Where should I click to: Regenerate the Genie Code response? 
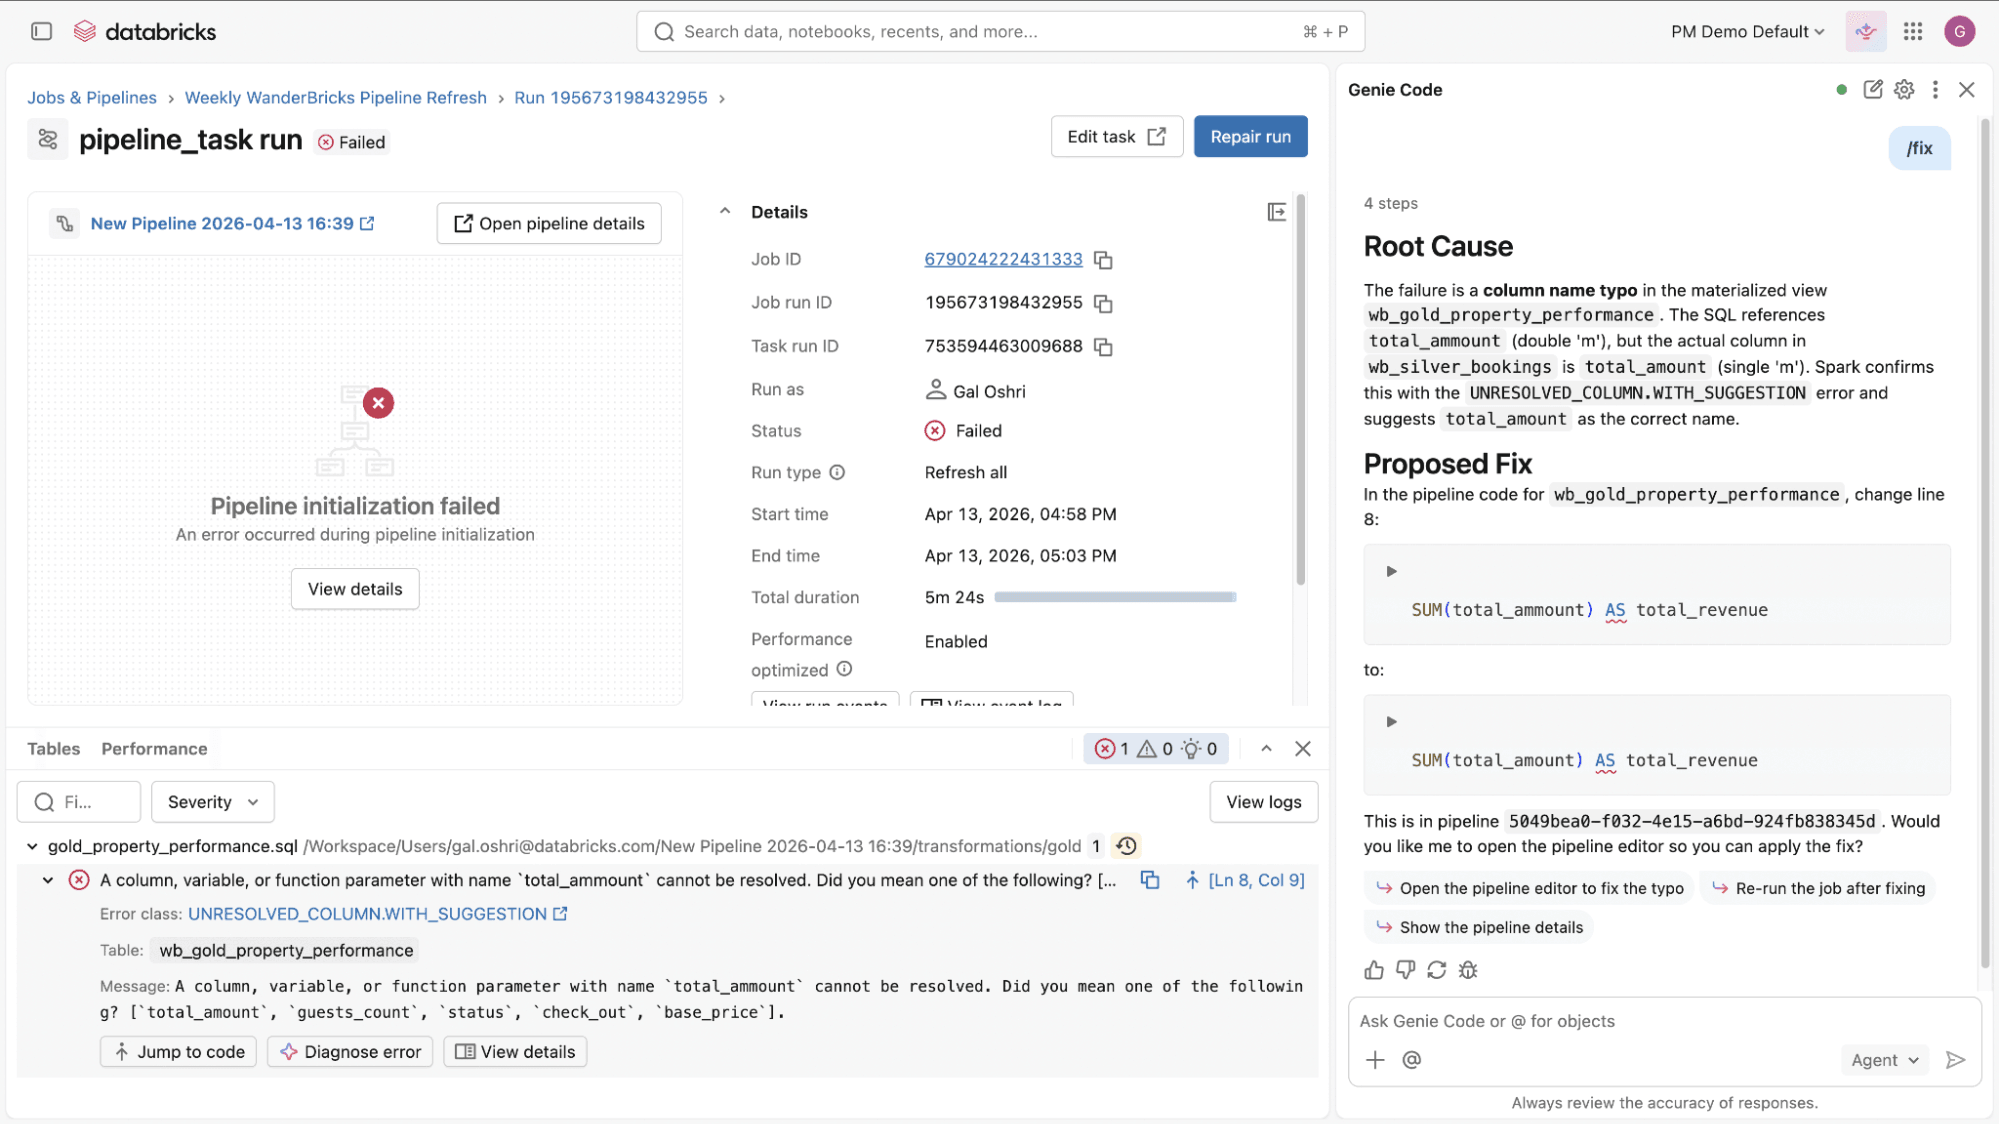(x=1437, y=969)
